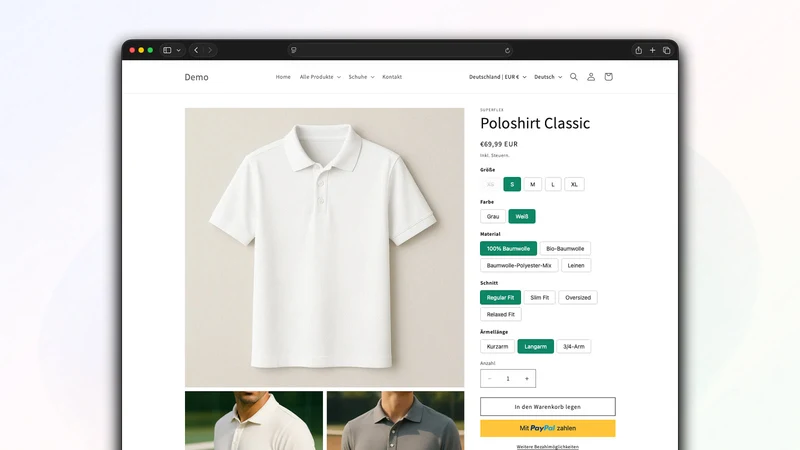Screen dimensions: 800x450
Task: Go to the Home menu item
Action: (283, 77)
